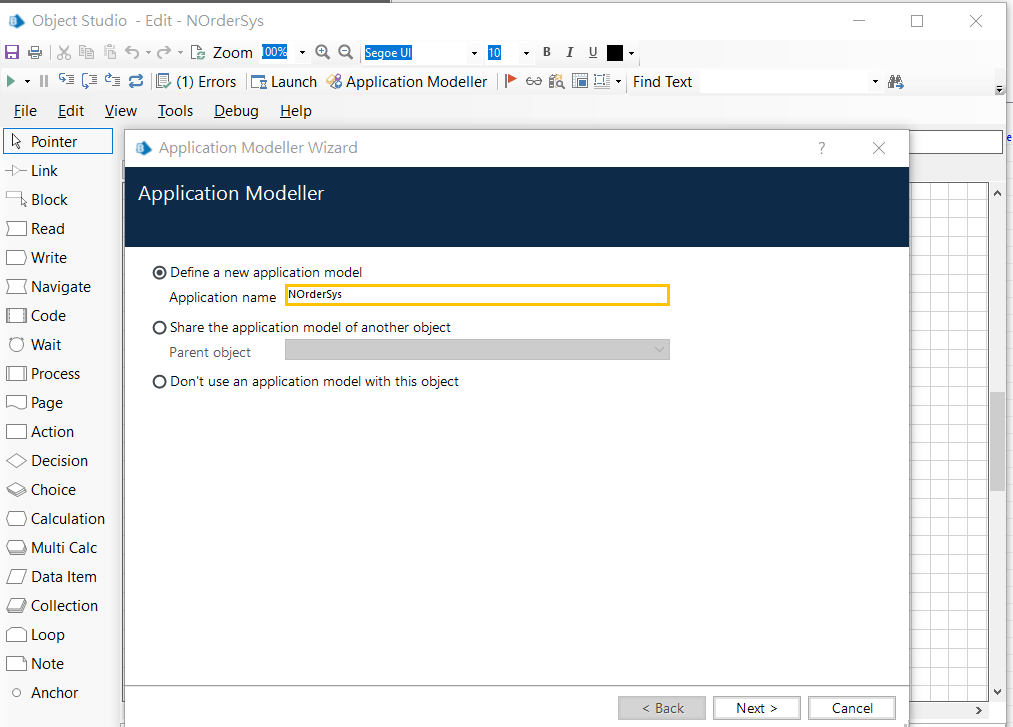The height and width of the screenshot is (727, 1013).
Task: Toggle Bold formatting
Action: click(547, 52)
